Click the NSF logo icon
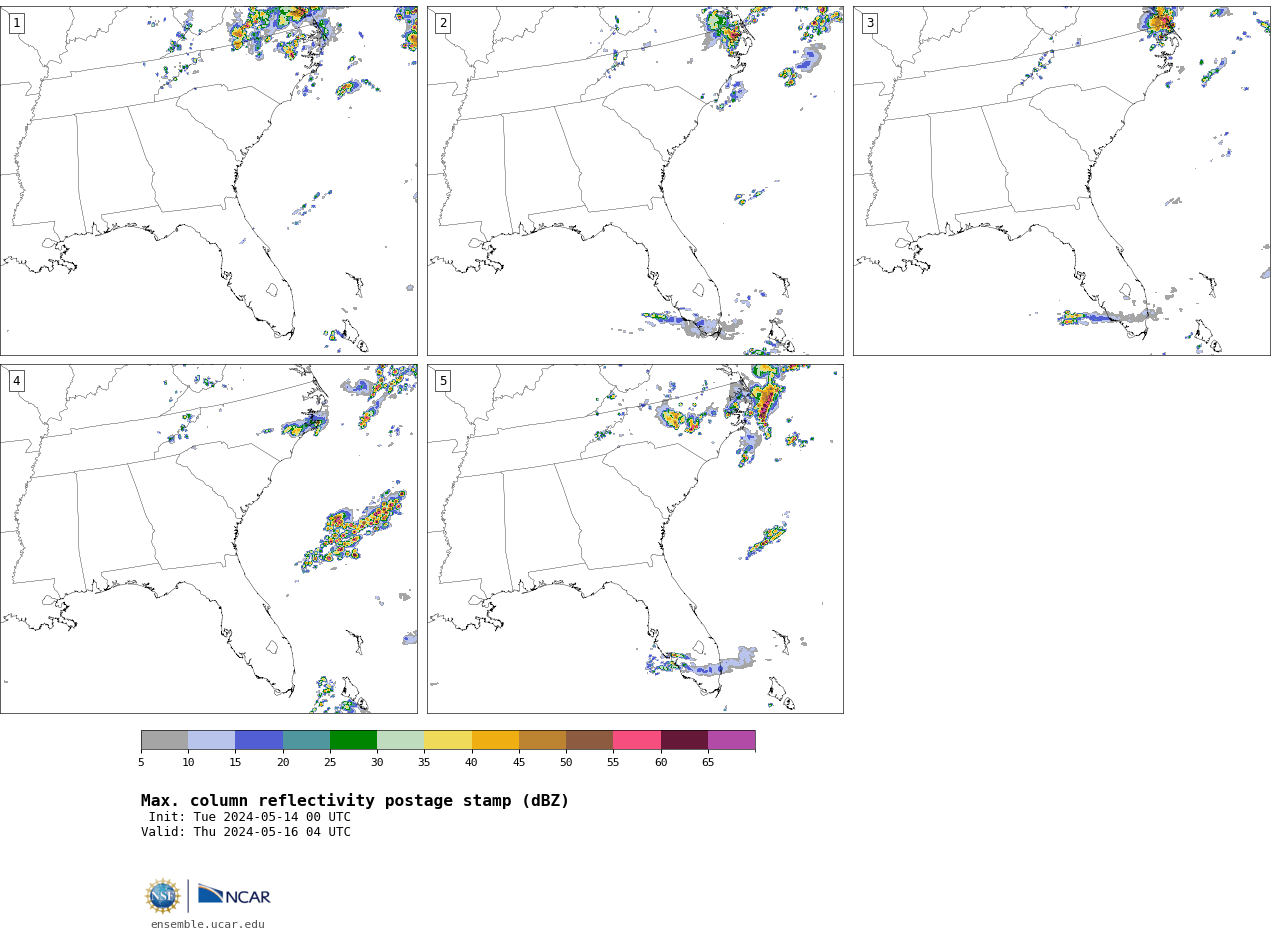Image resolution: width=1280 pixels, height=936 pixels. (x=163, y=896)
